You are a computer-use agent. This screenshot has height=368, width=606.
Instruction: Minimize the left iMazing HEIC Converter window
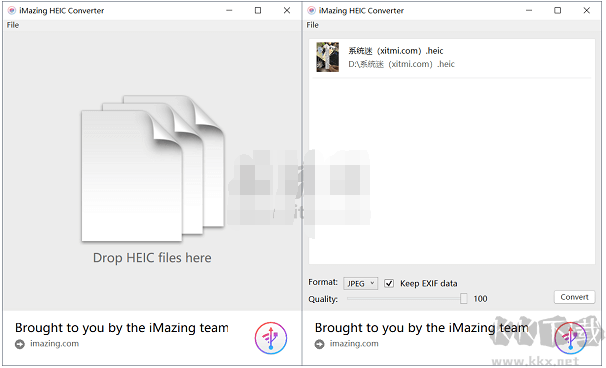click(229, 10)
